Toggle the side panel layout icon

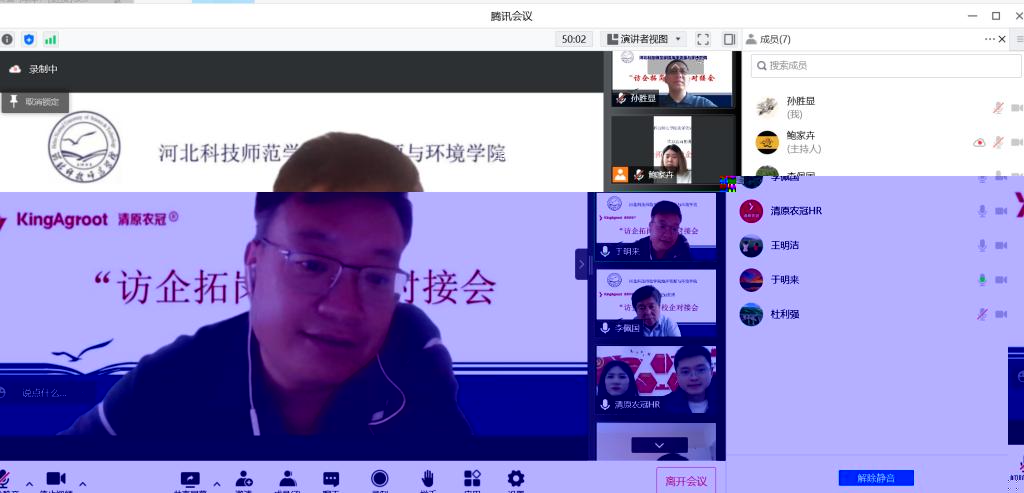pos(729,39)
